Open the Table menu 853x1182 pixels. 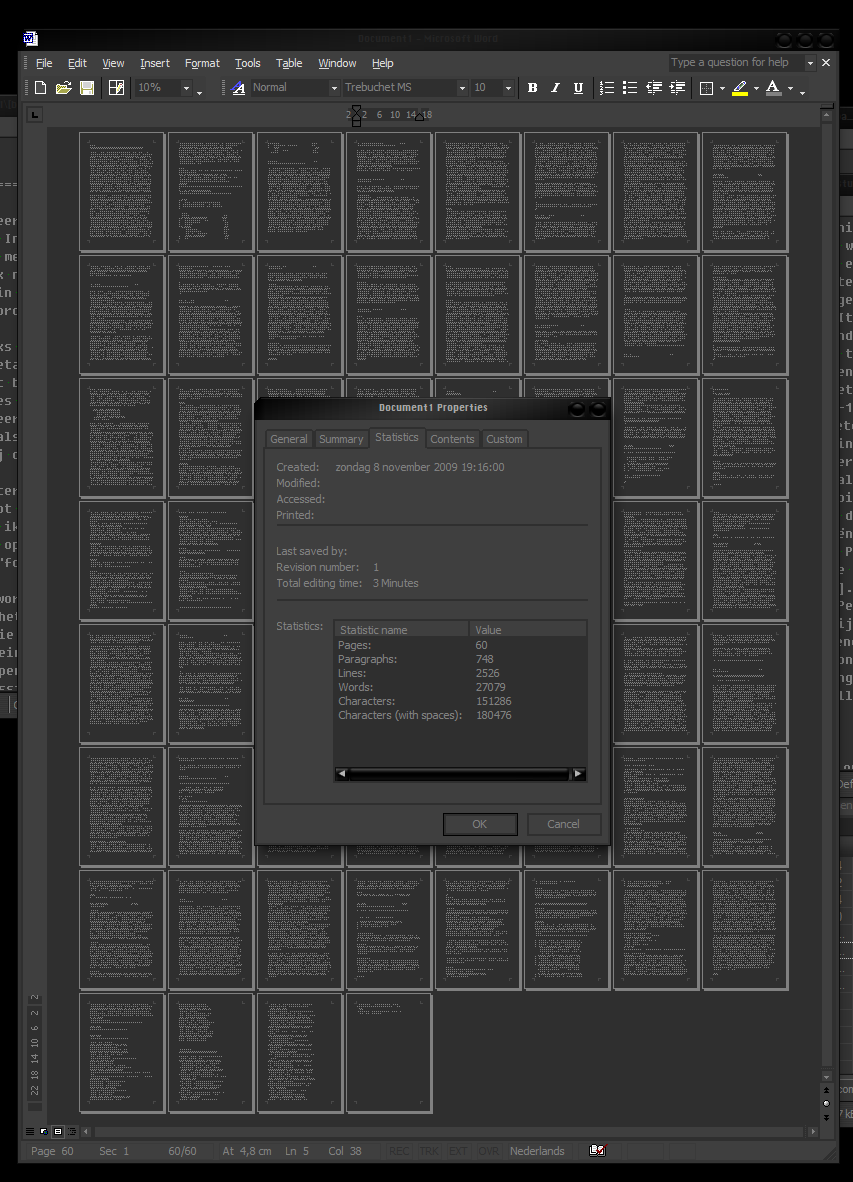(x=289, y=63)
